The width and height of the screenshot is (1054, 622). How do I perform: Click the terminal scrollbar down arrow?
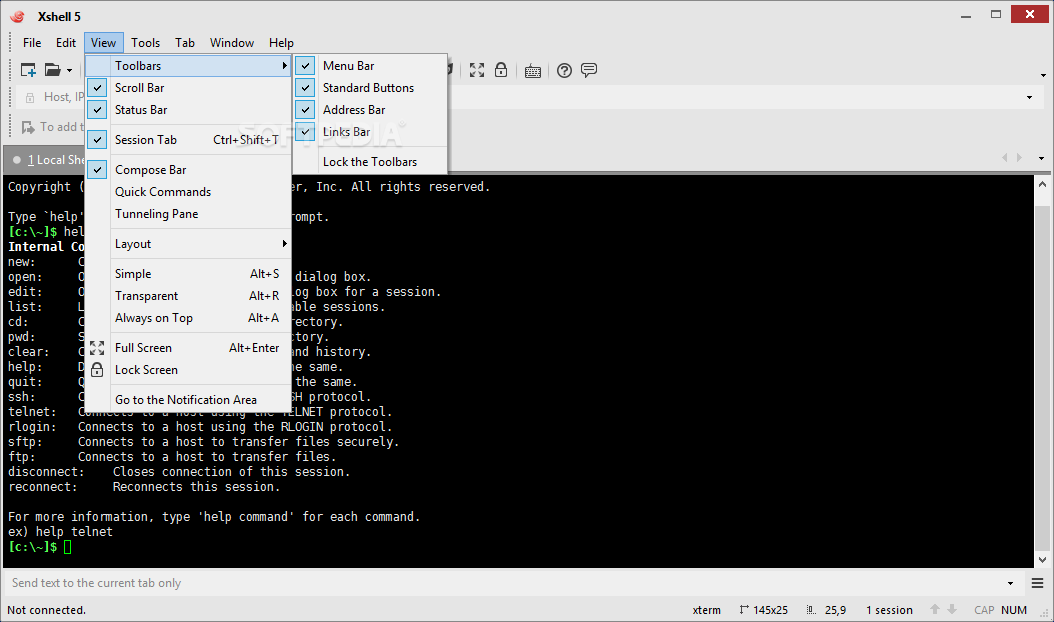coord(1043,559)
